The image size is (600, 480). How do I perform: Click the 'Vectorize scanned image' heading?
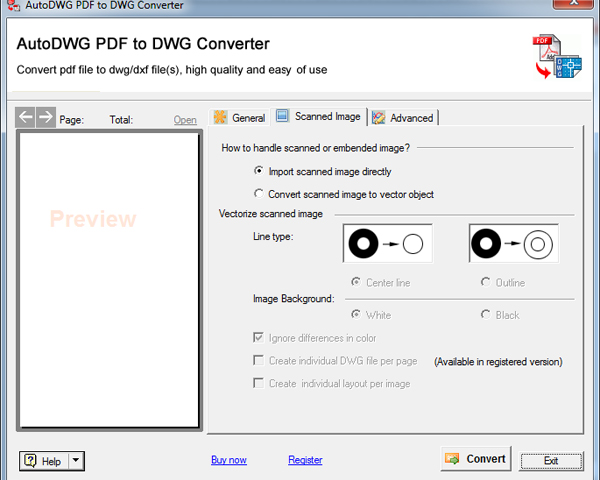click(271, 214)
